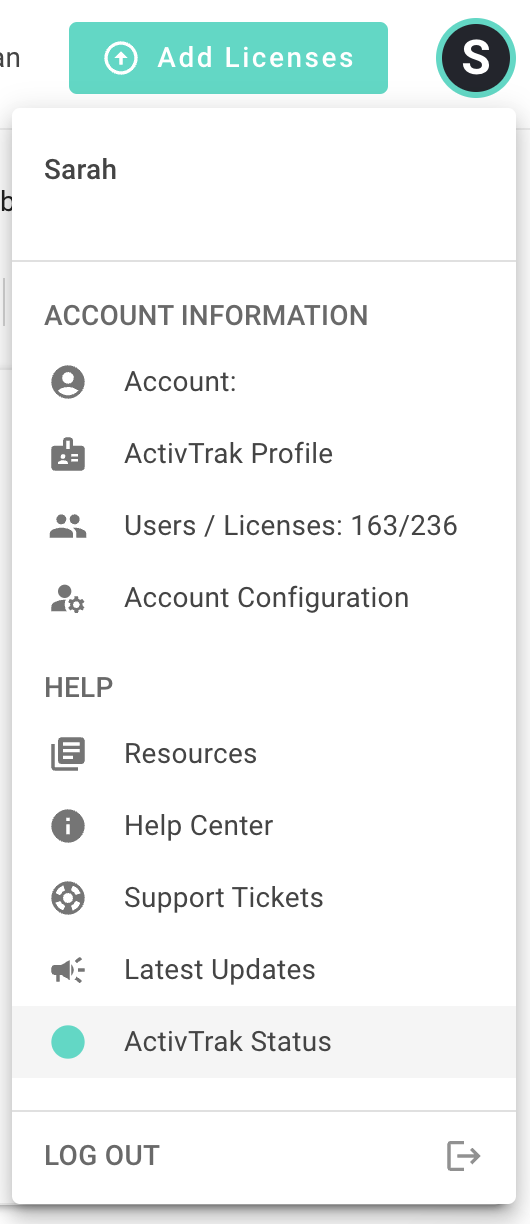
Task: Click the Add Licenses button
Action: click(228, 58)
